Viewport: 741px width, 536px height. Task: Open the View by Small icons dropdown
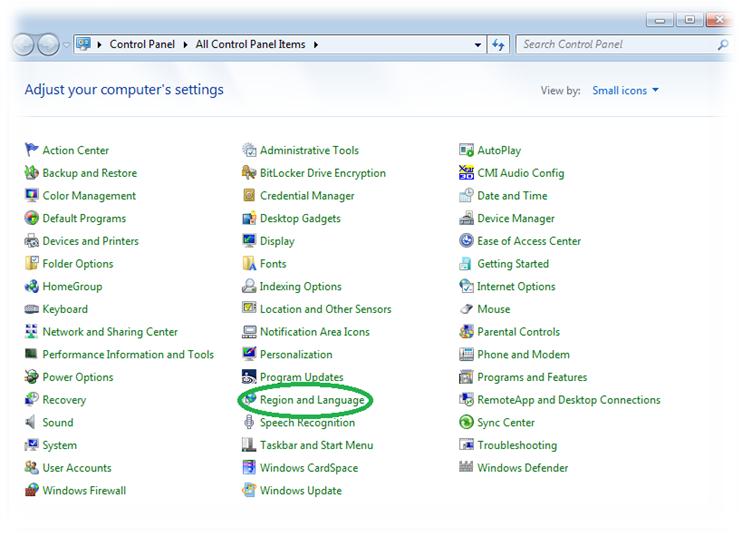coord(625,90)
